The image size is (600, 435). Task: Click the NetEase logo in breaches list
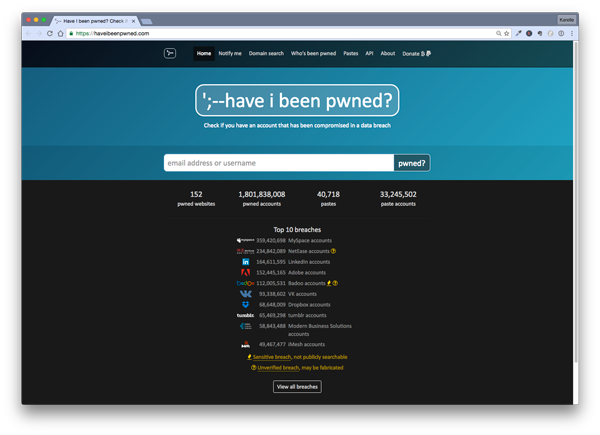pyautogui.click(x=245, y=251)
